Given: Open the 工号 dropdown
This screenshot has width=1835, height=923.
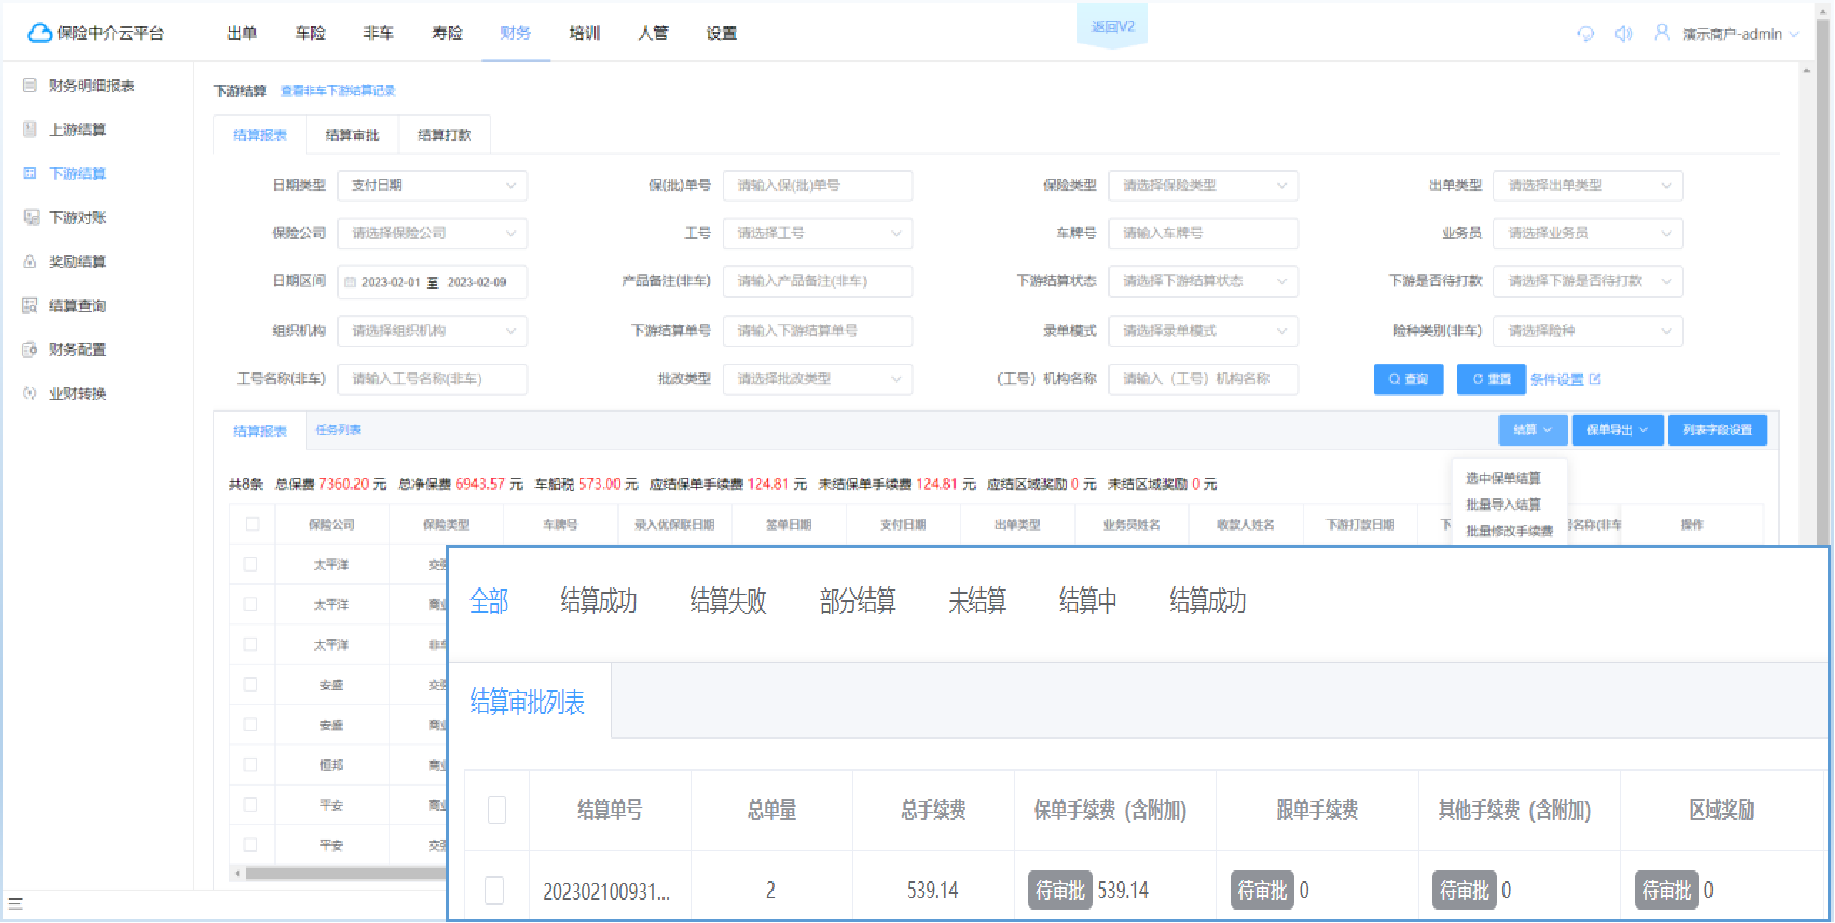Looking at the screenshot, I should coord(817,233).
